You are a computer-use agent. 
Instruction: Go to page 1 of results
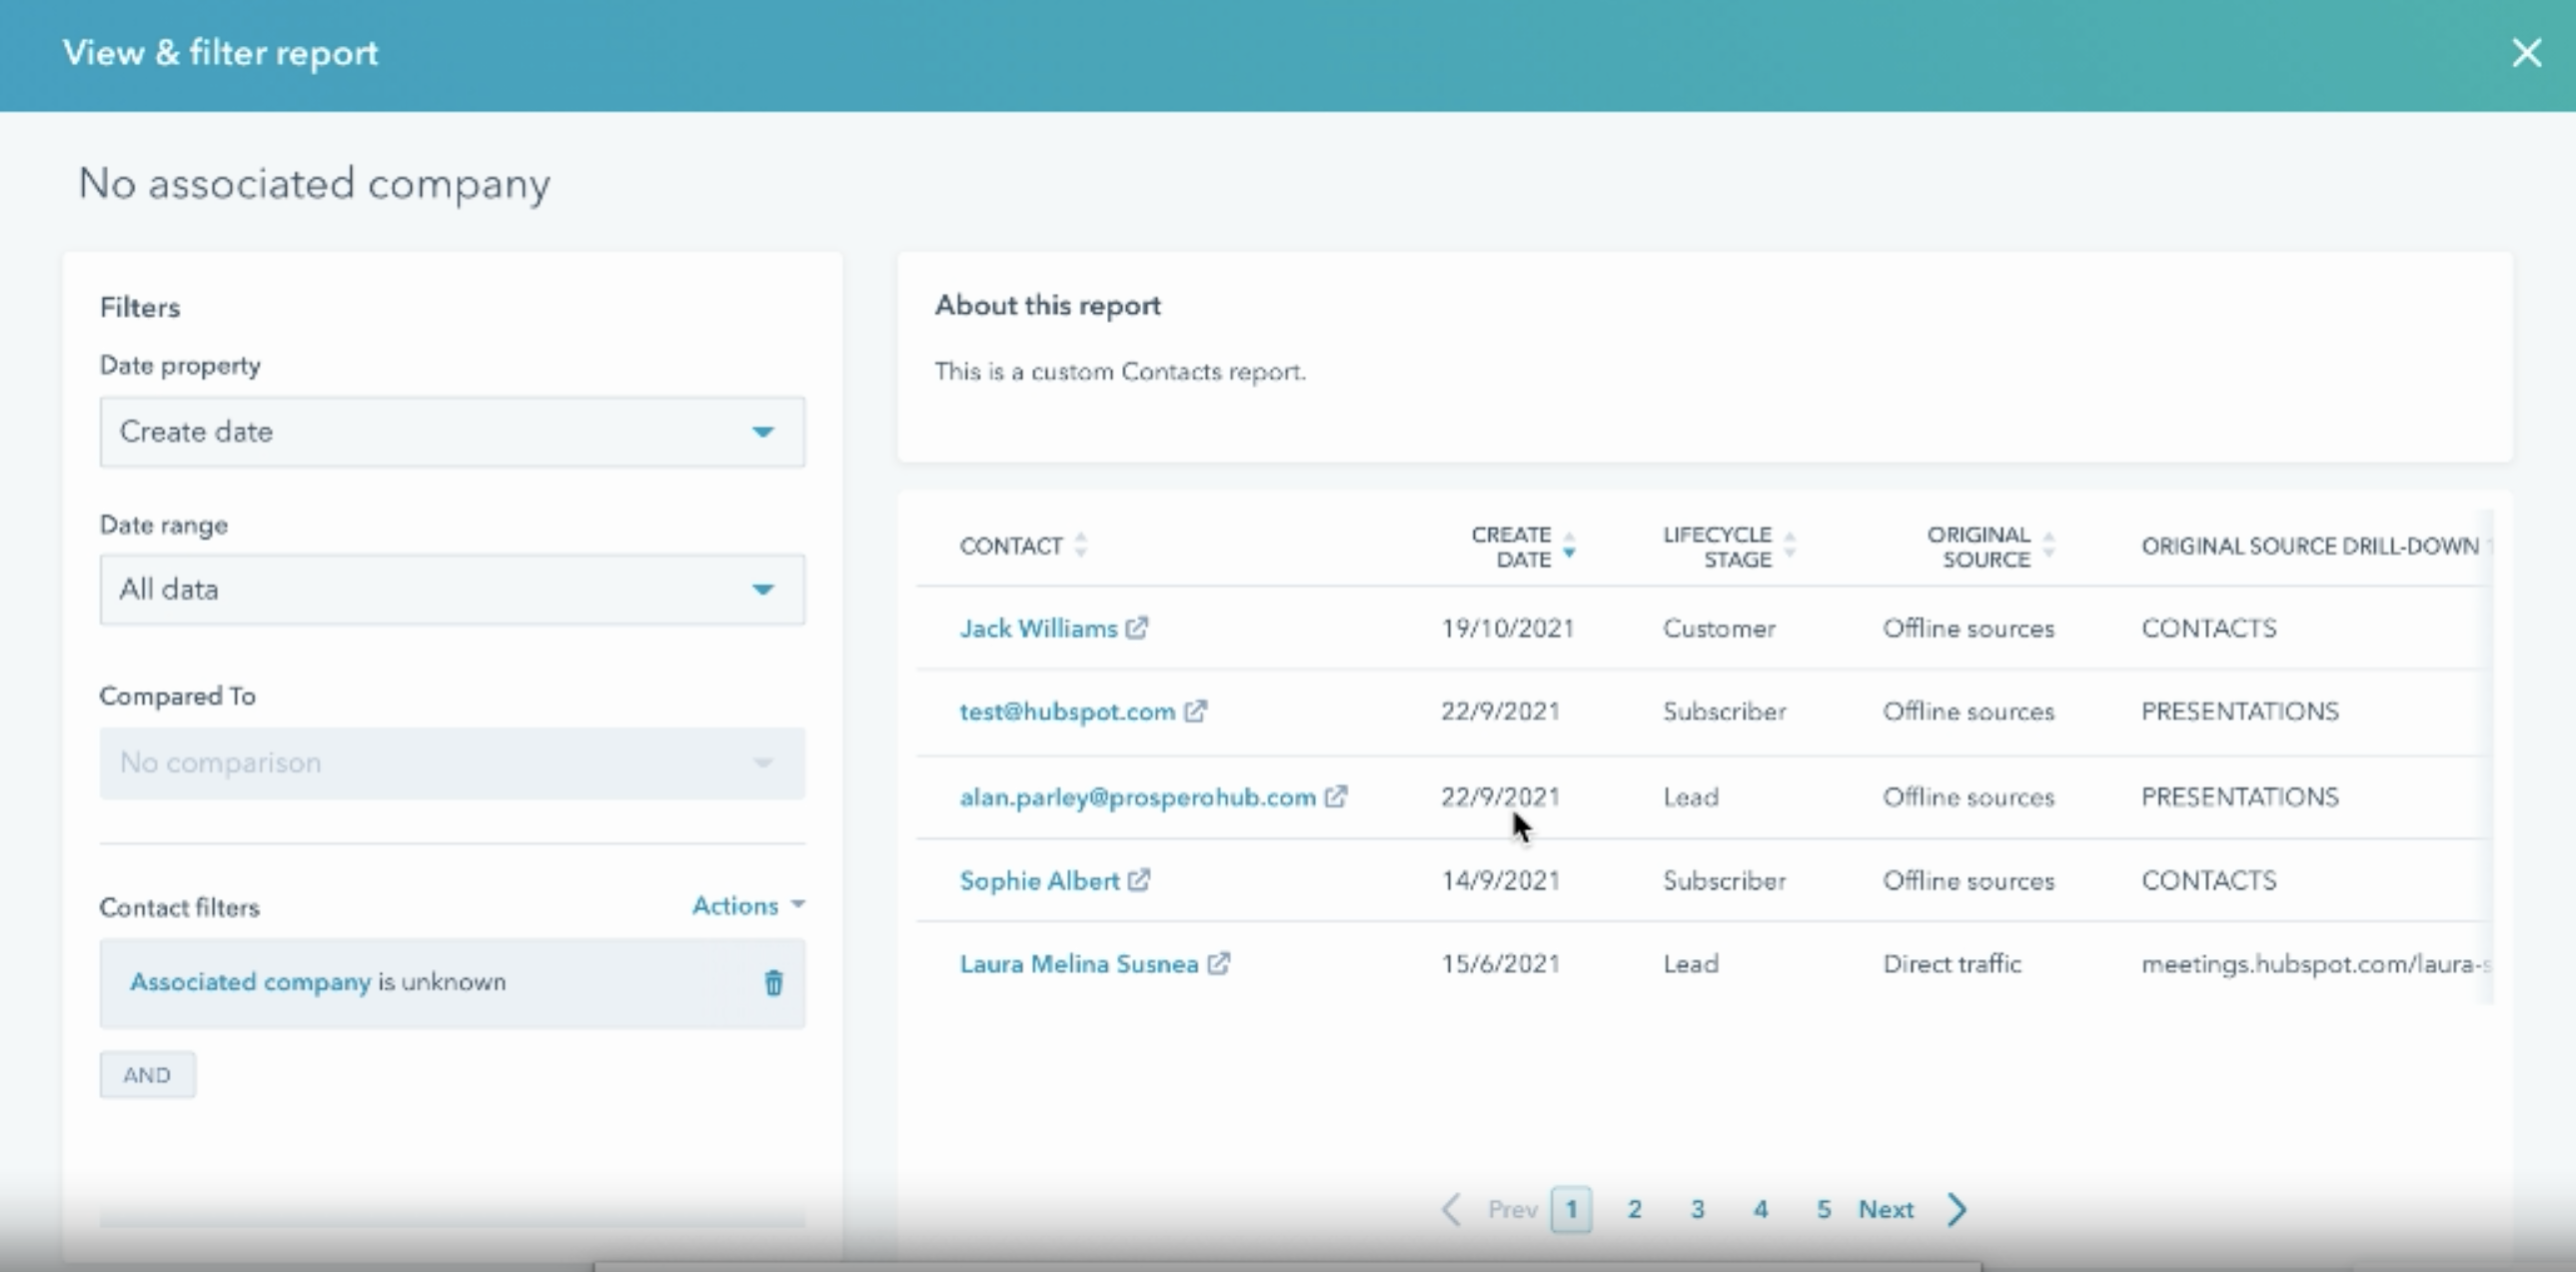[1571, 1209]
